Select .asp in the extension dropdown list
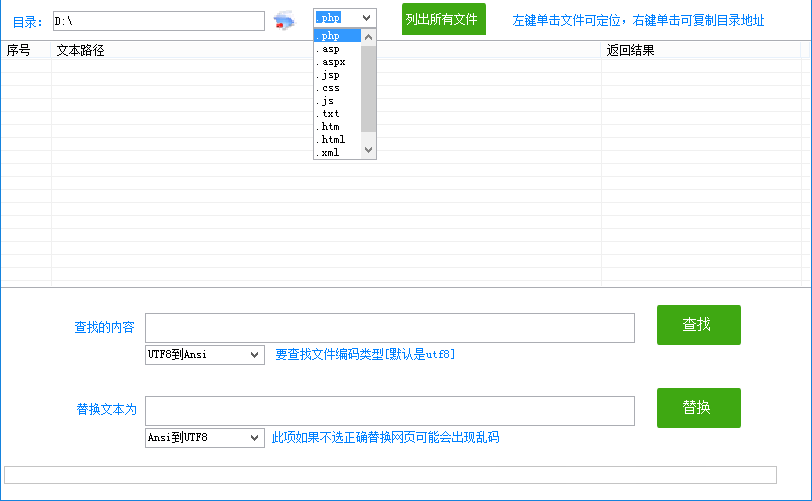The width and height of the screenshot is (812, 501). pos(337,49)
